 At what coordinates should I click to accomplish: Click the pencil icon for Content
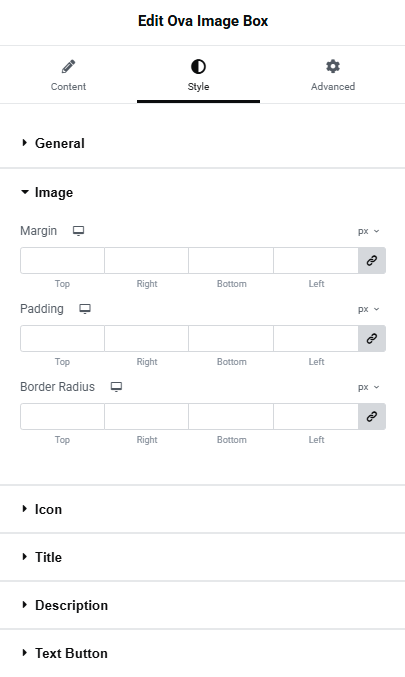tap(68, 66)
